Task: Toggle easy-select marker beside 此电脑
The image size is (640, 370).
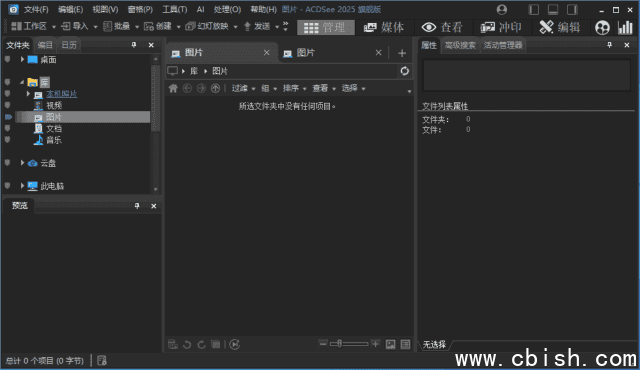Action: point(7,186)
